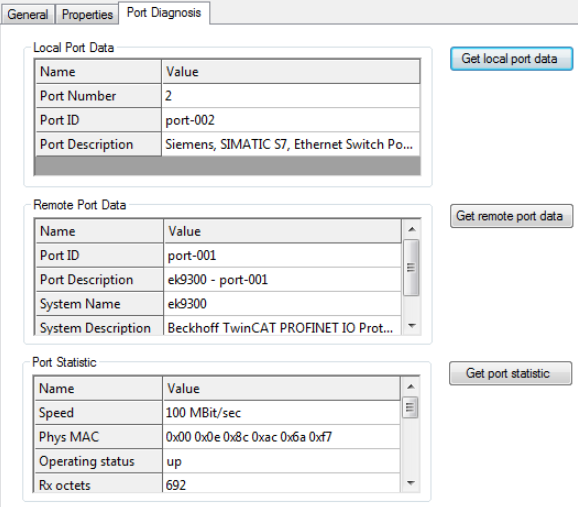
Task: Select the Operating status row label
Action: tap(98, 461)
